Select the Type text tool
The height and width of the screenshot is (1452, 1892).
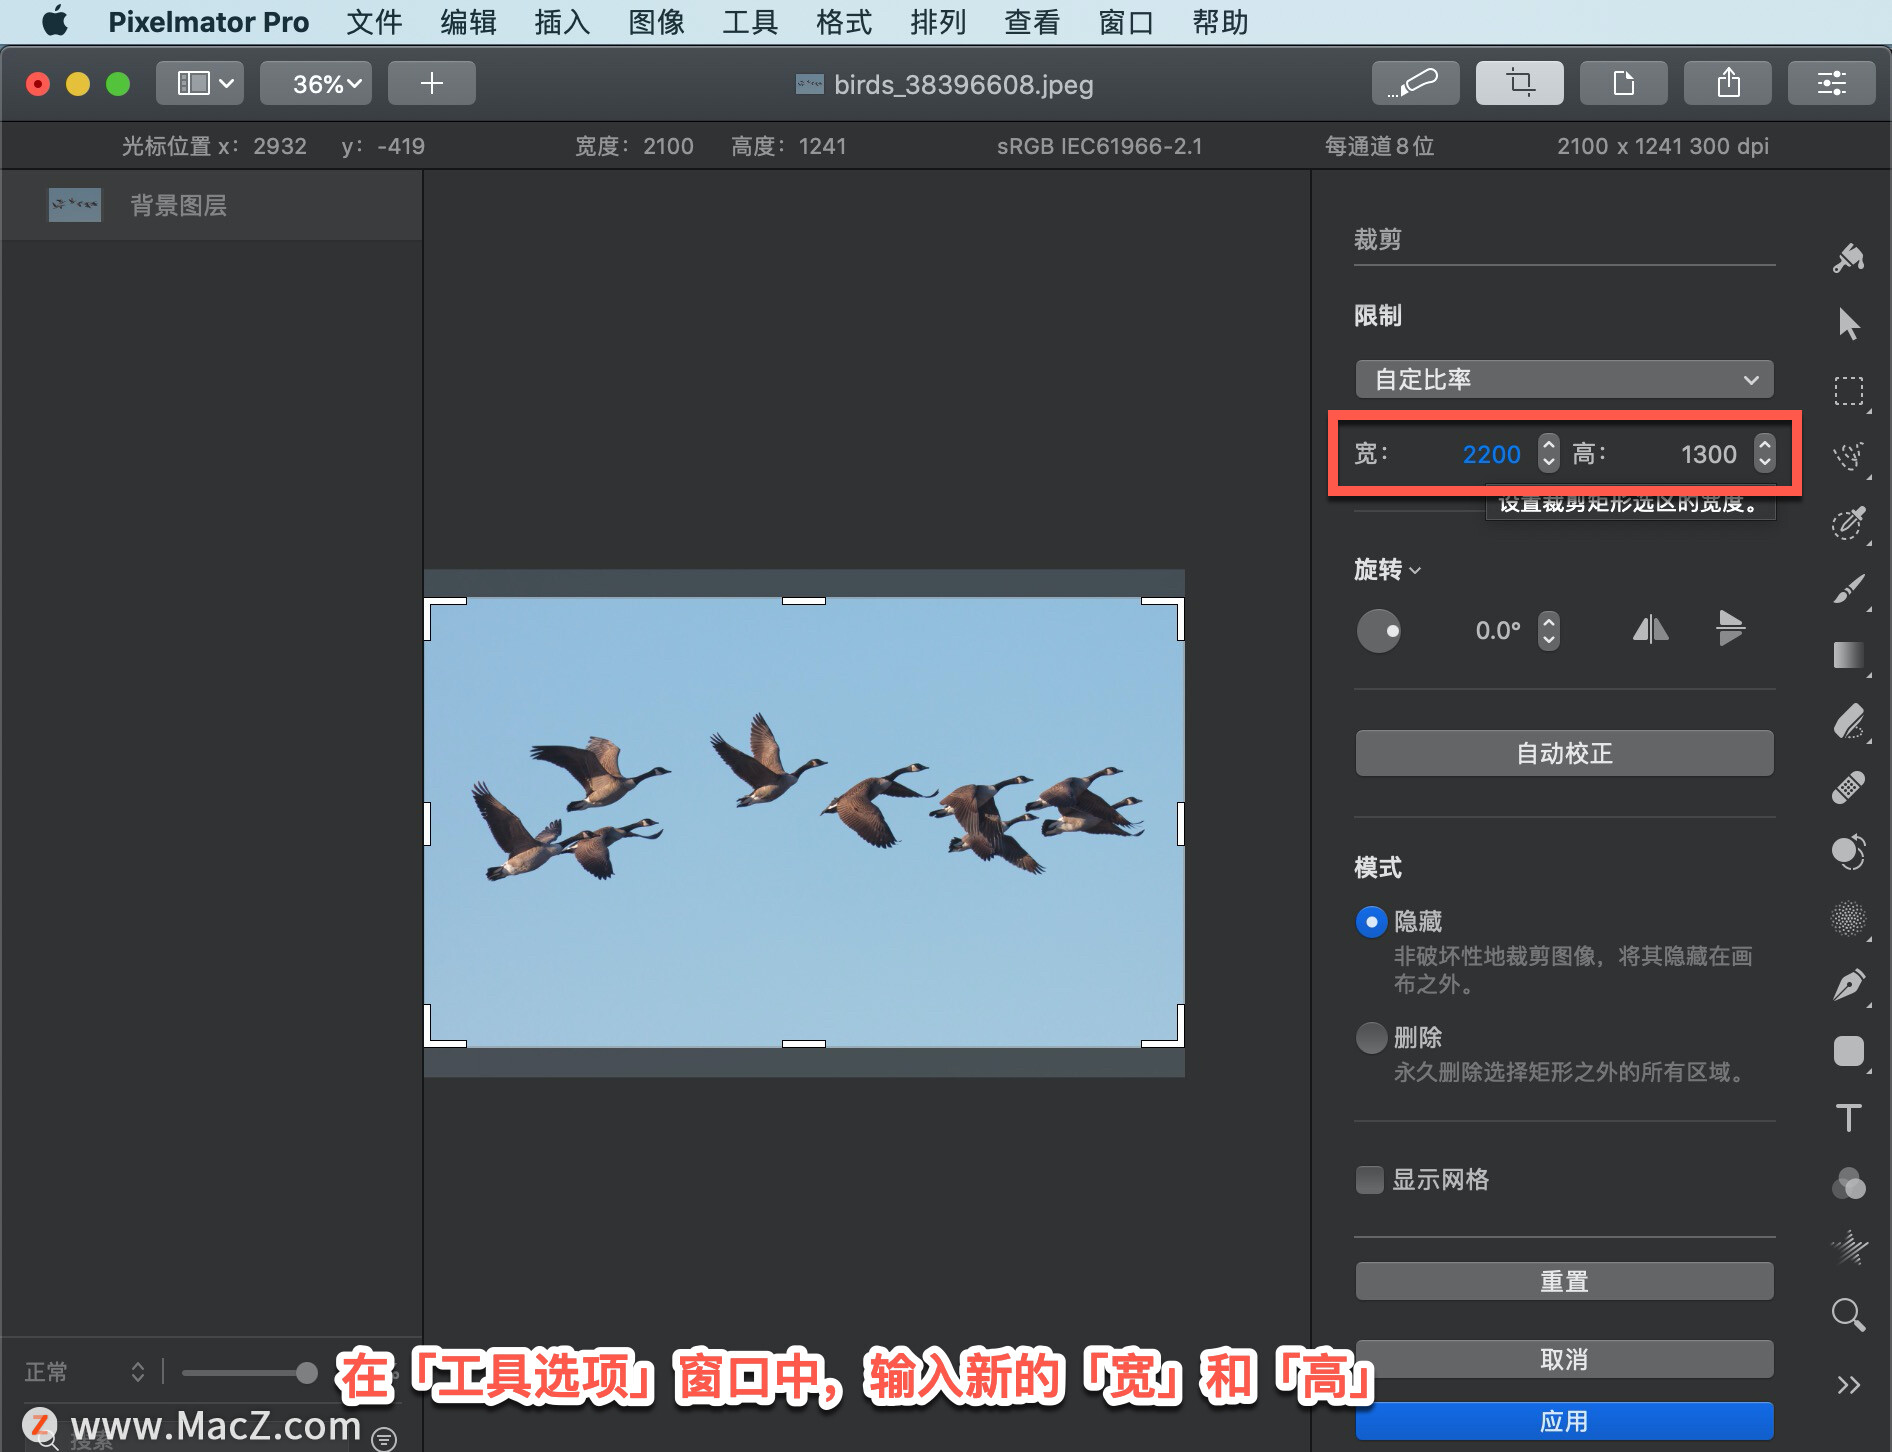click(x=1848, y=1117)
